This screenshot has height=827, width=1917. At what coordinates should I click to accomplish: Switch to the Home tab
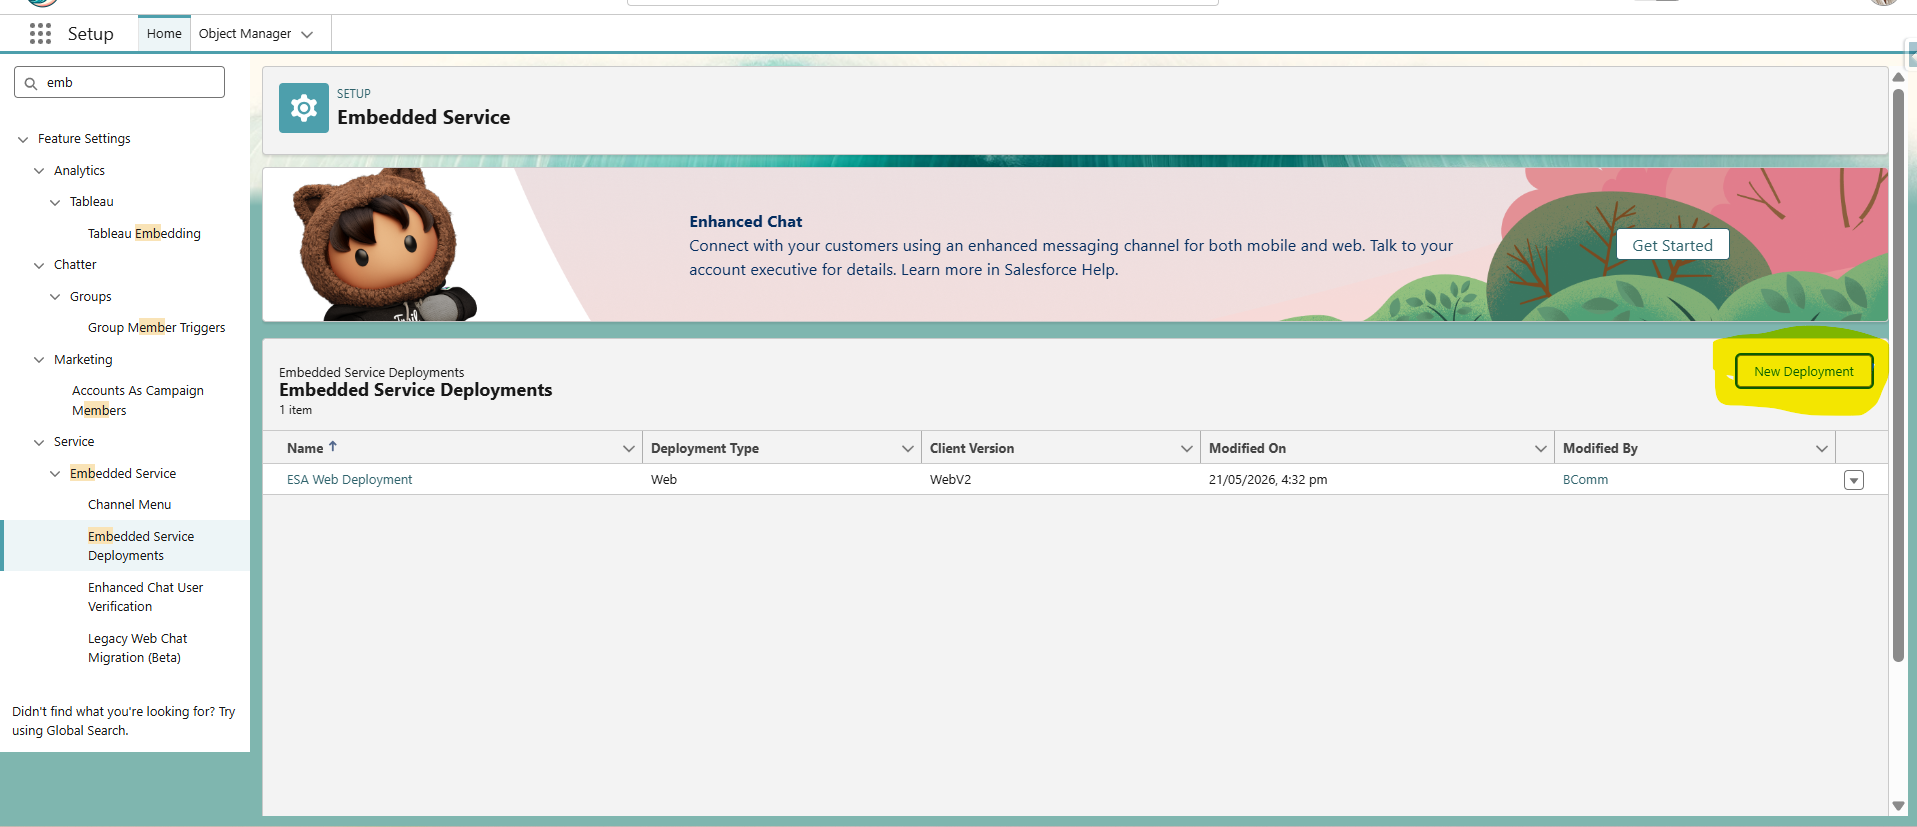(x=164, y=34)
